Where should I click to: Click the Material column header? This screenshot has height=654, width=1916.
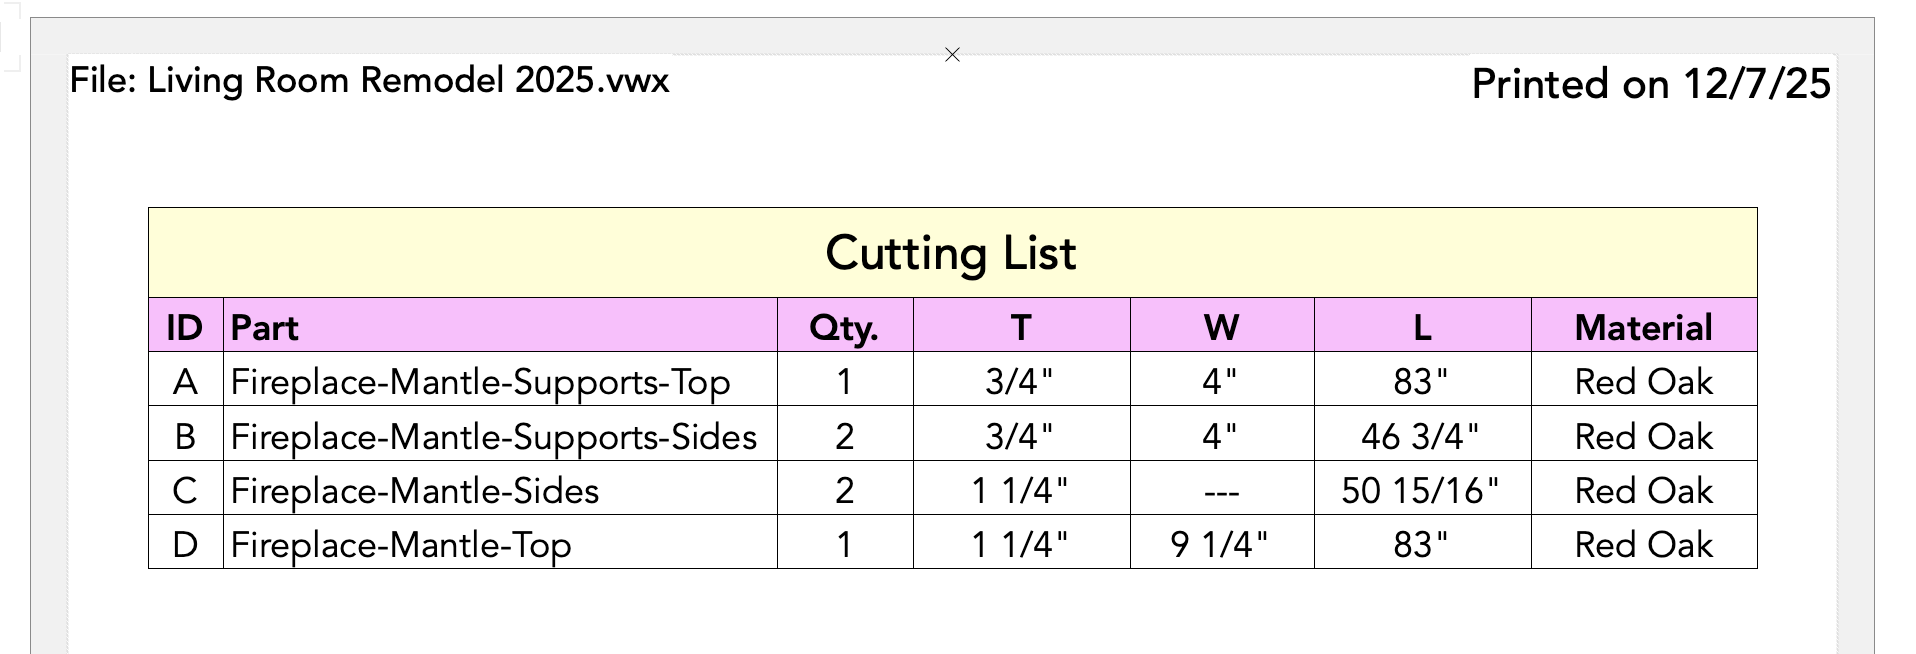(1643, 327)
